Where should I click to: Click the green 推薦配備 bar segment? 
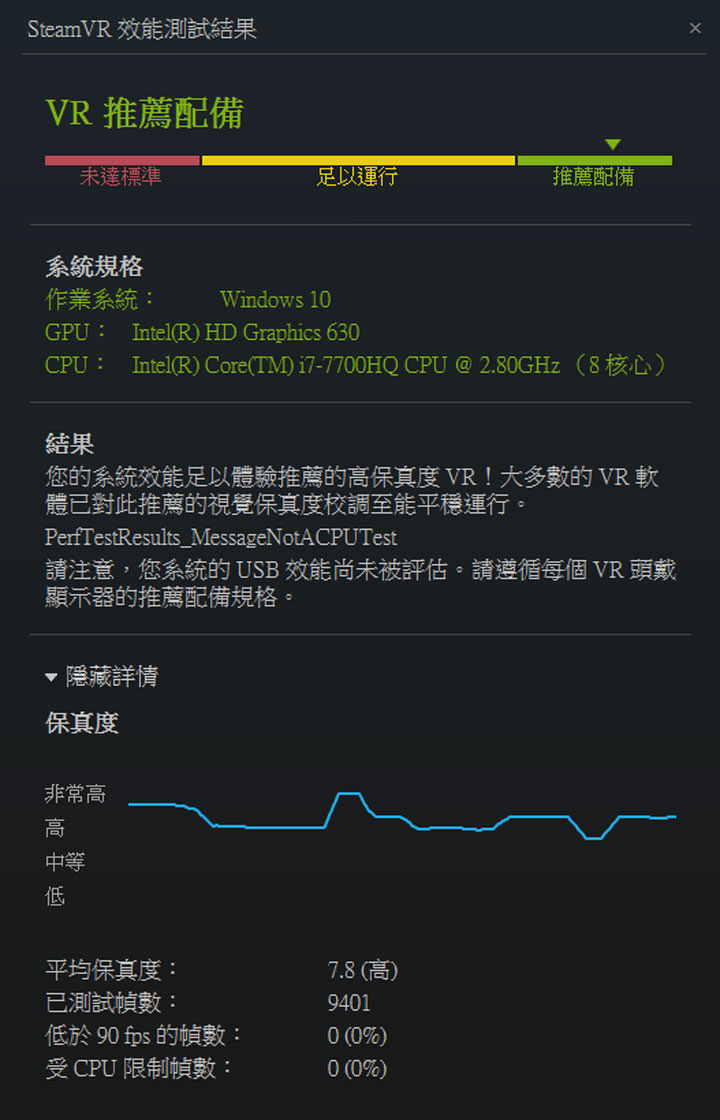[x=594, y=161]
